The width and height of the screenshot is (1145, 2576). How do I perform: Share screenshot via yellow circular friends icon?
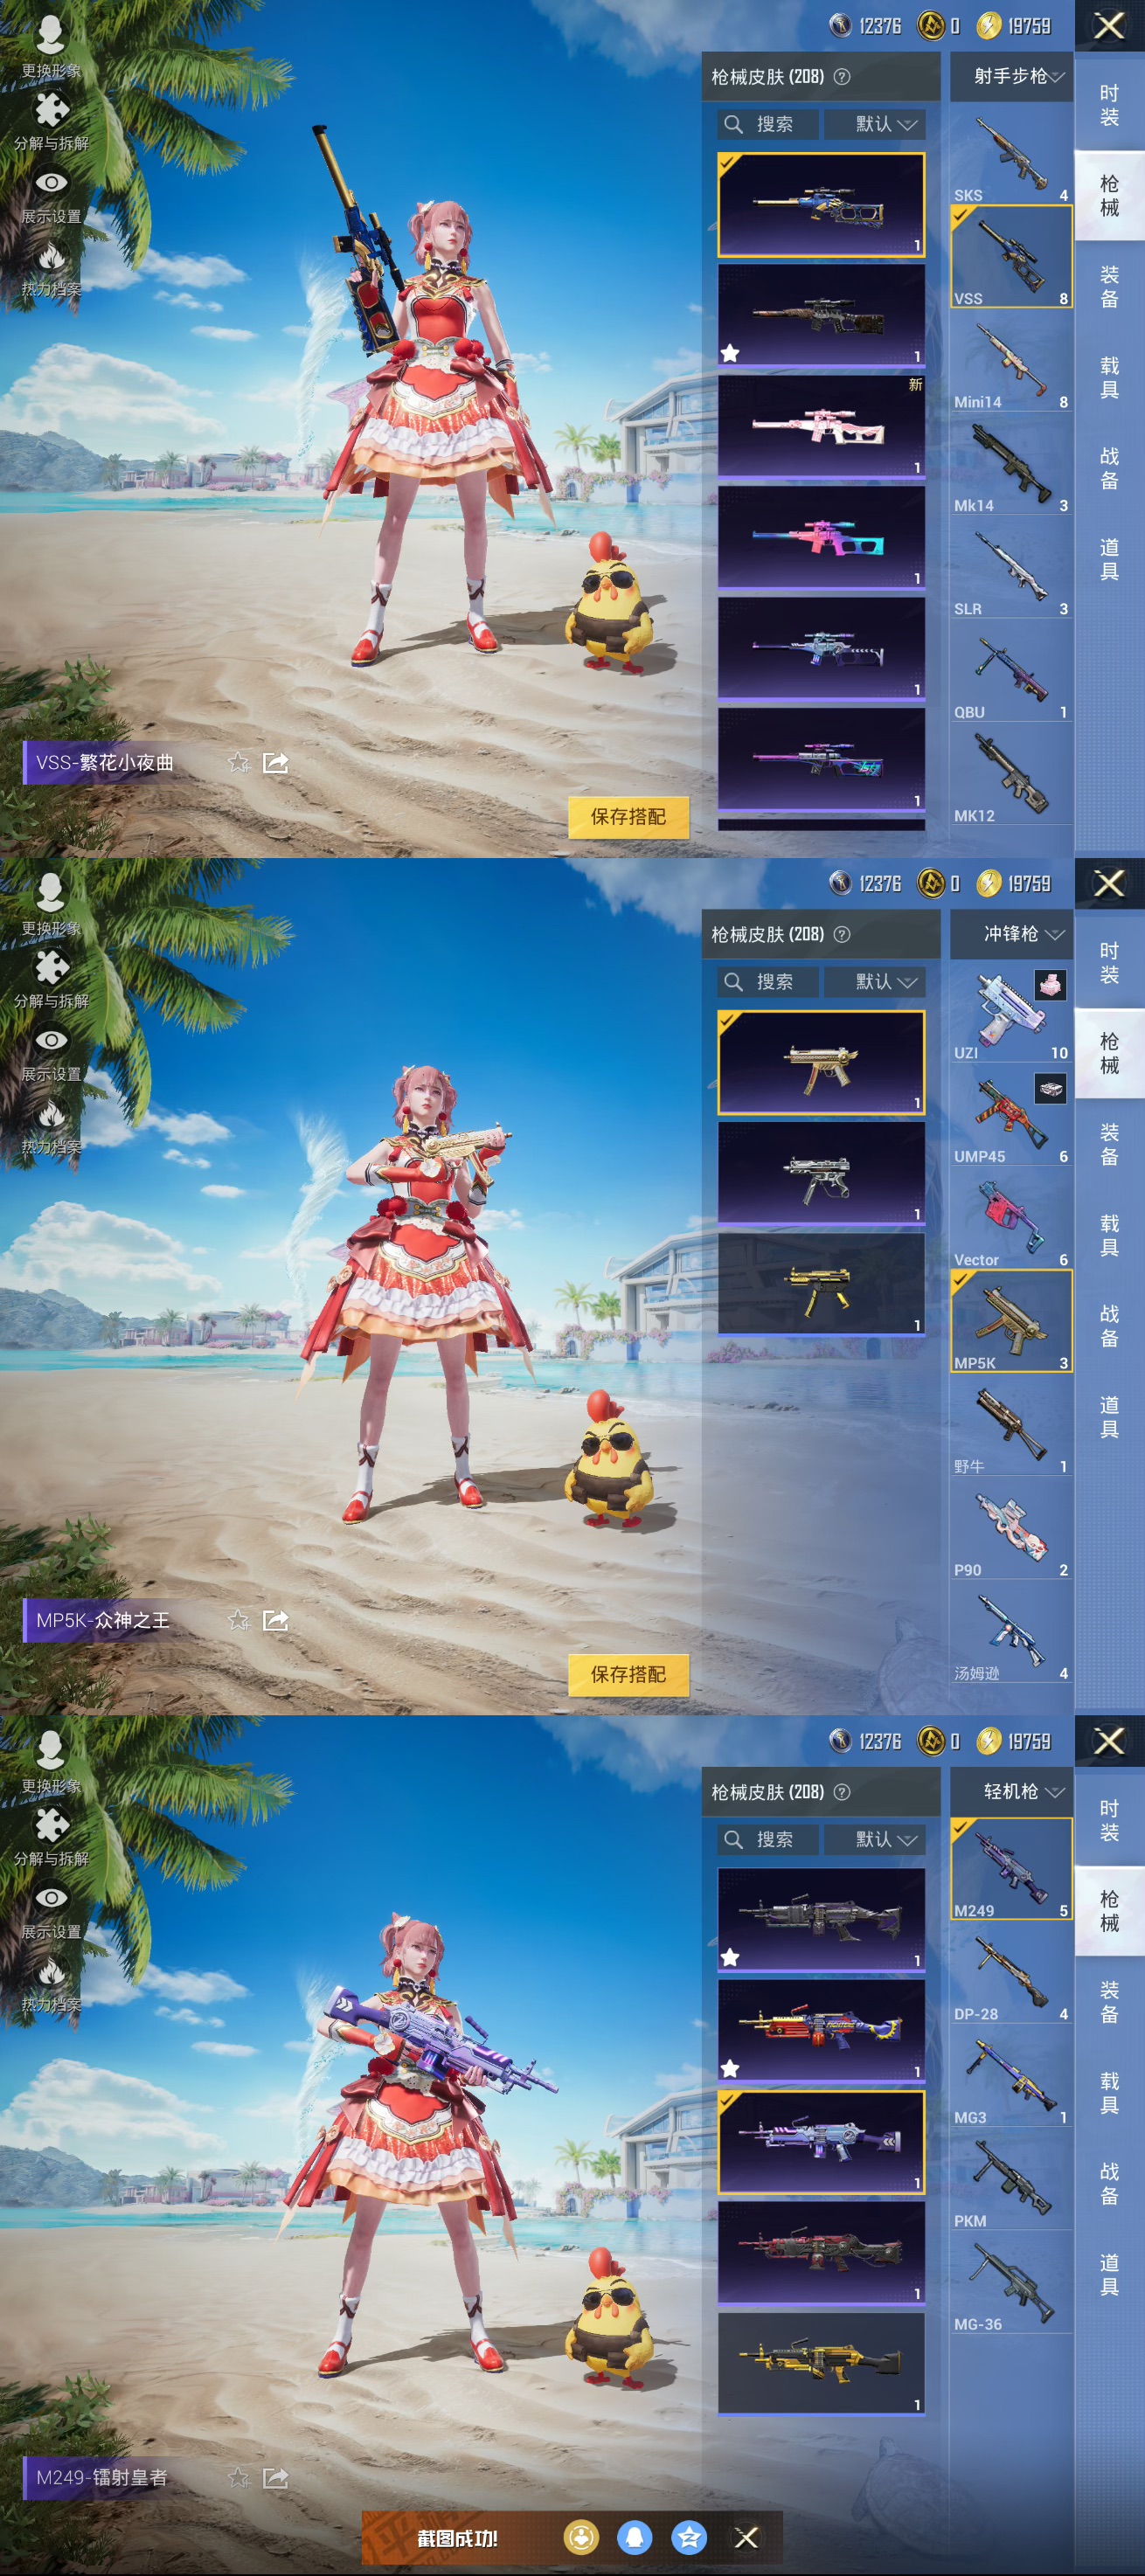pos(581,2537)
